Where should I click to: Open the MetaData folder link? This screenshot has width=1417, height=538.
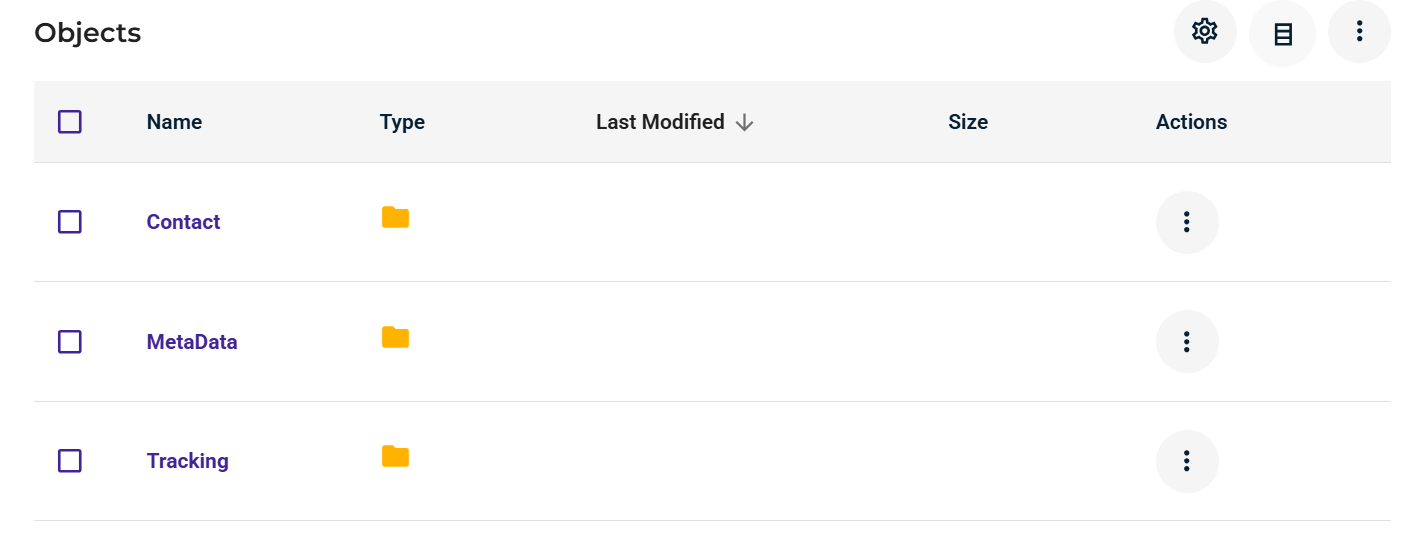[x=192, y=342]
